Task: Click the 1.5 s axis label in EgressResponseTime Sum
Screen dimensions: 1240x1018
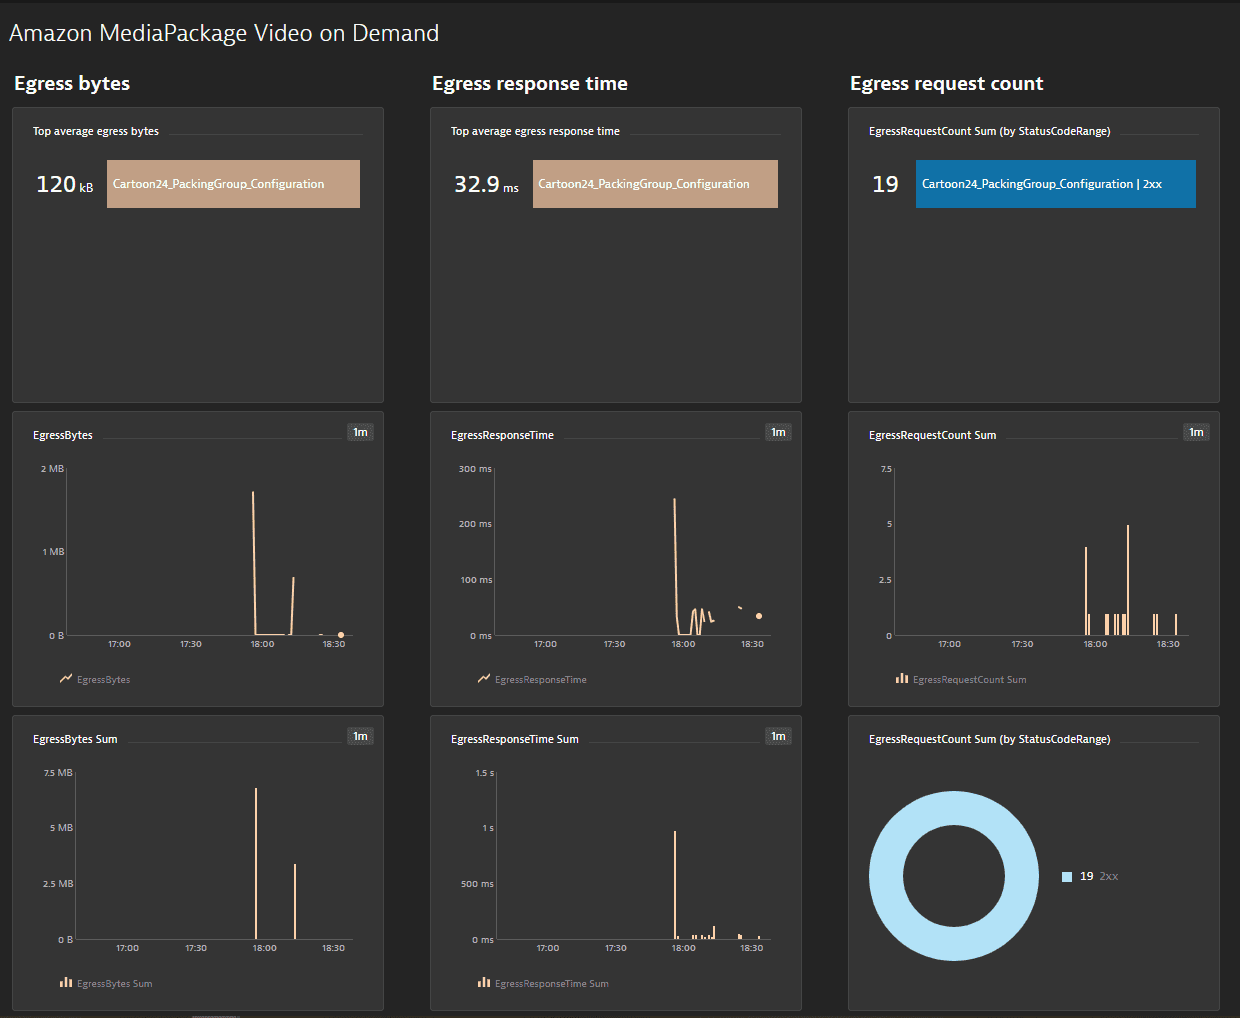Action: point(484,773)
